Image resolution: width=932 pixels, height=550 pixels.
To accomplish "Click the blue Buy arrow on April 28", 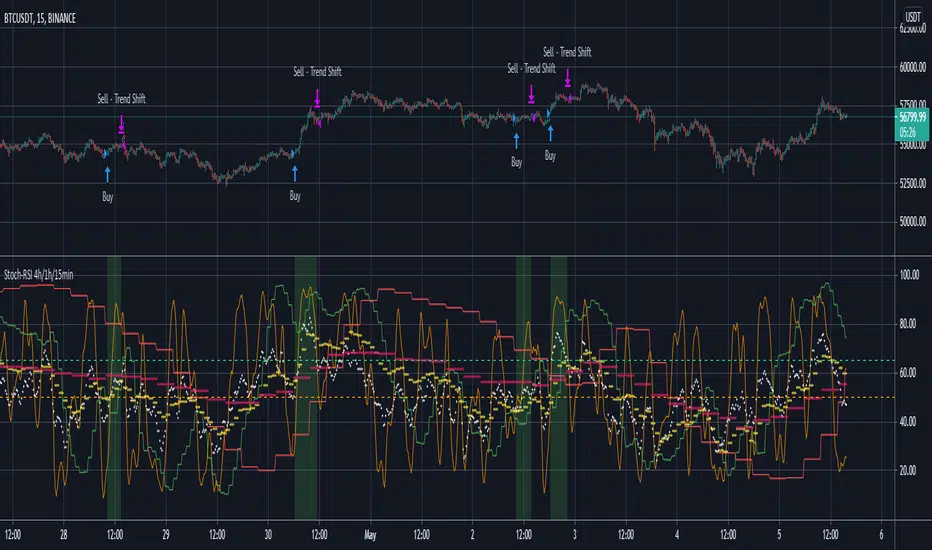I will click(x=108, y=174).
